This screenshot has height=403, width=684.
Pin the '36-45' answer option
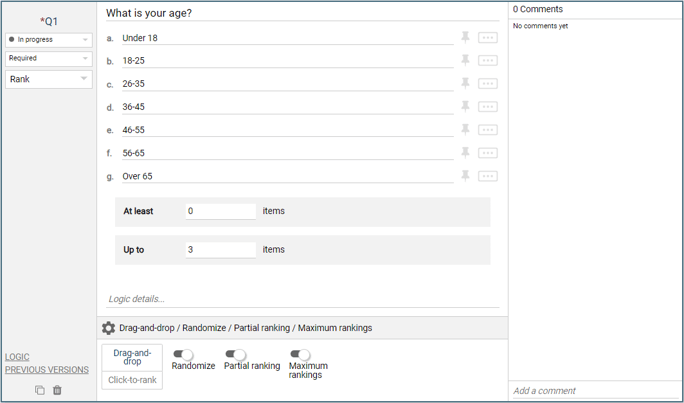click(465, 106)
